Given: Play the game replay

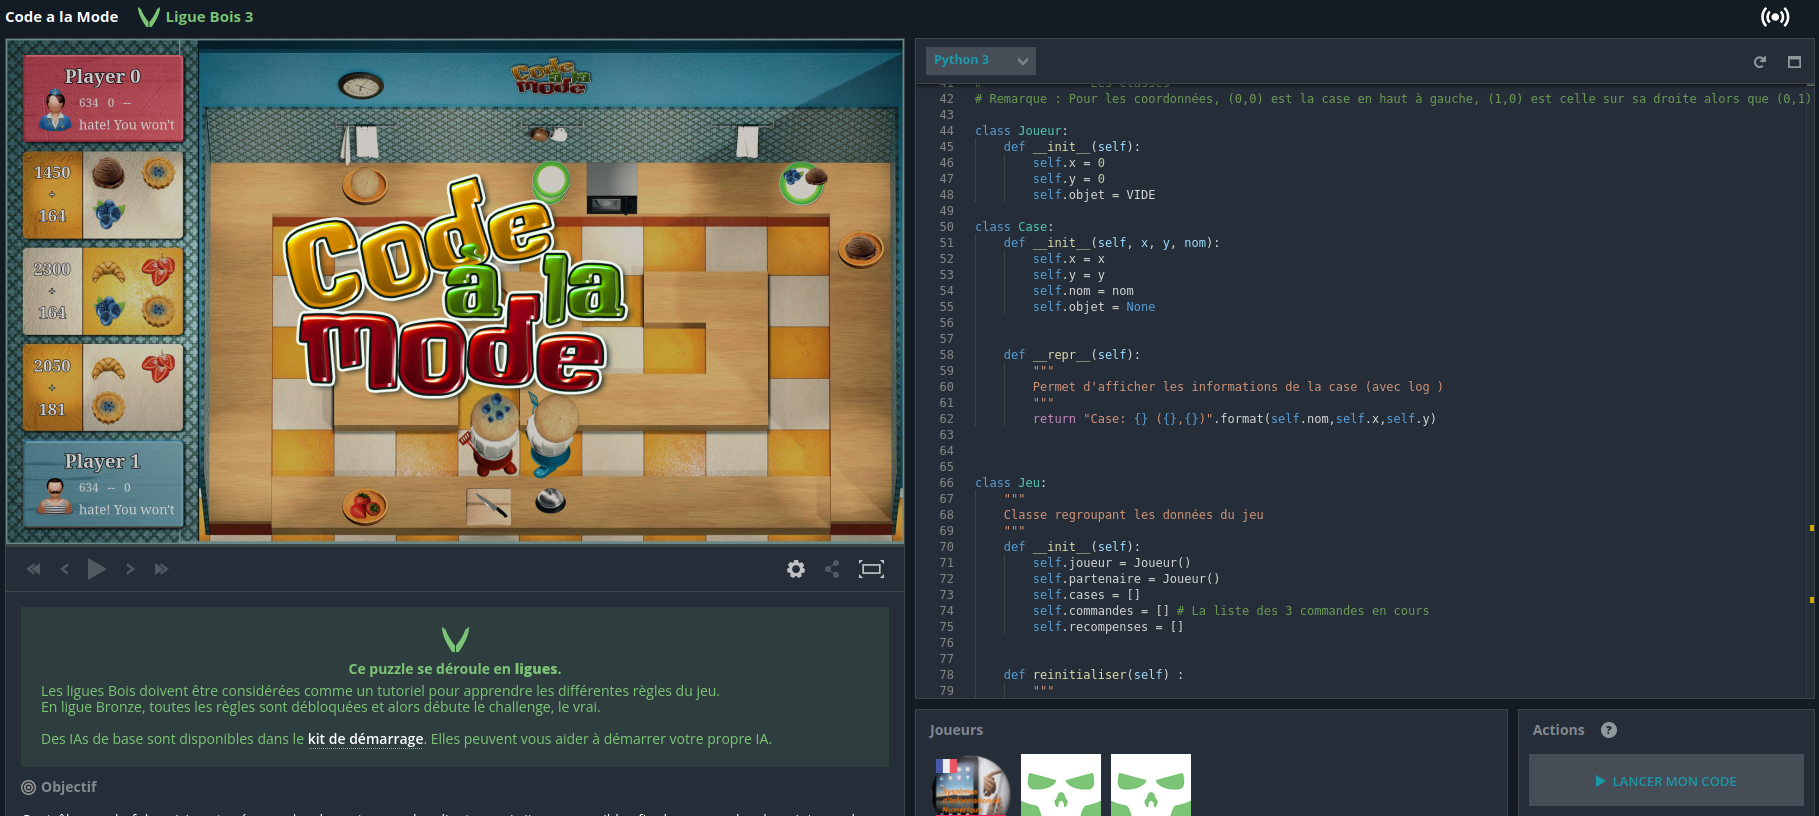Looking at the screenshot, I should (x=97, y=569).
